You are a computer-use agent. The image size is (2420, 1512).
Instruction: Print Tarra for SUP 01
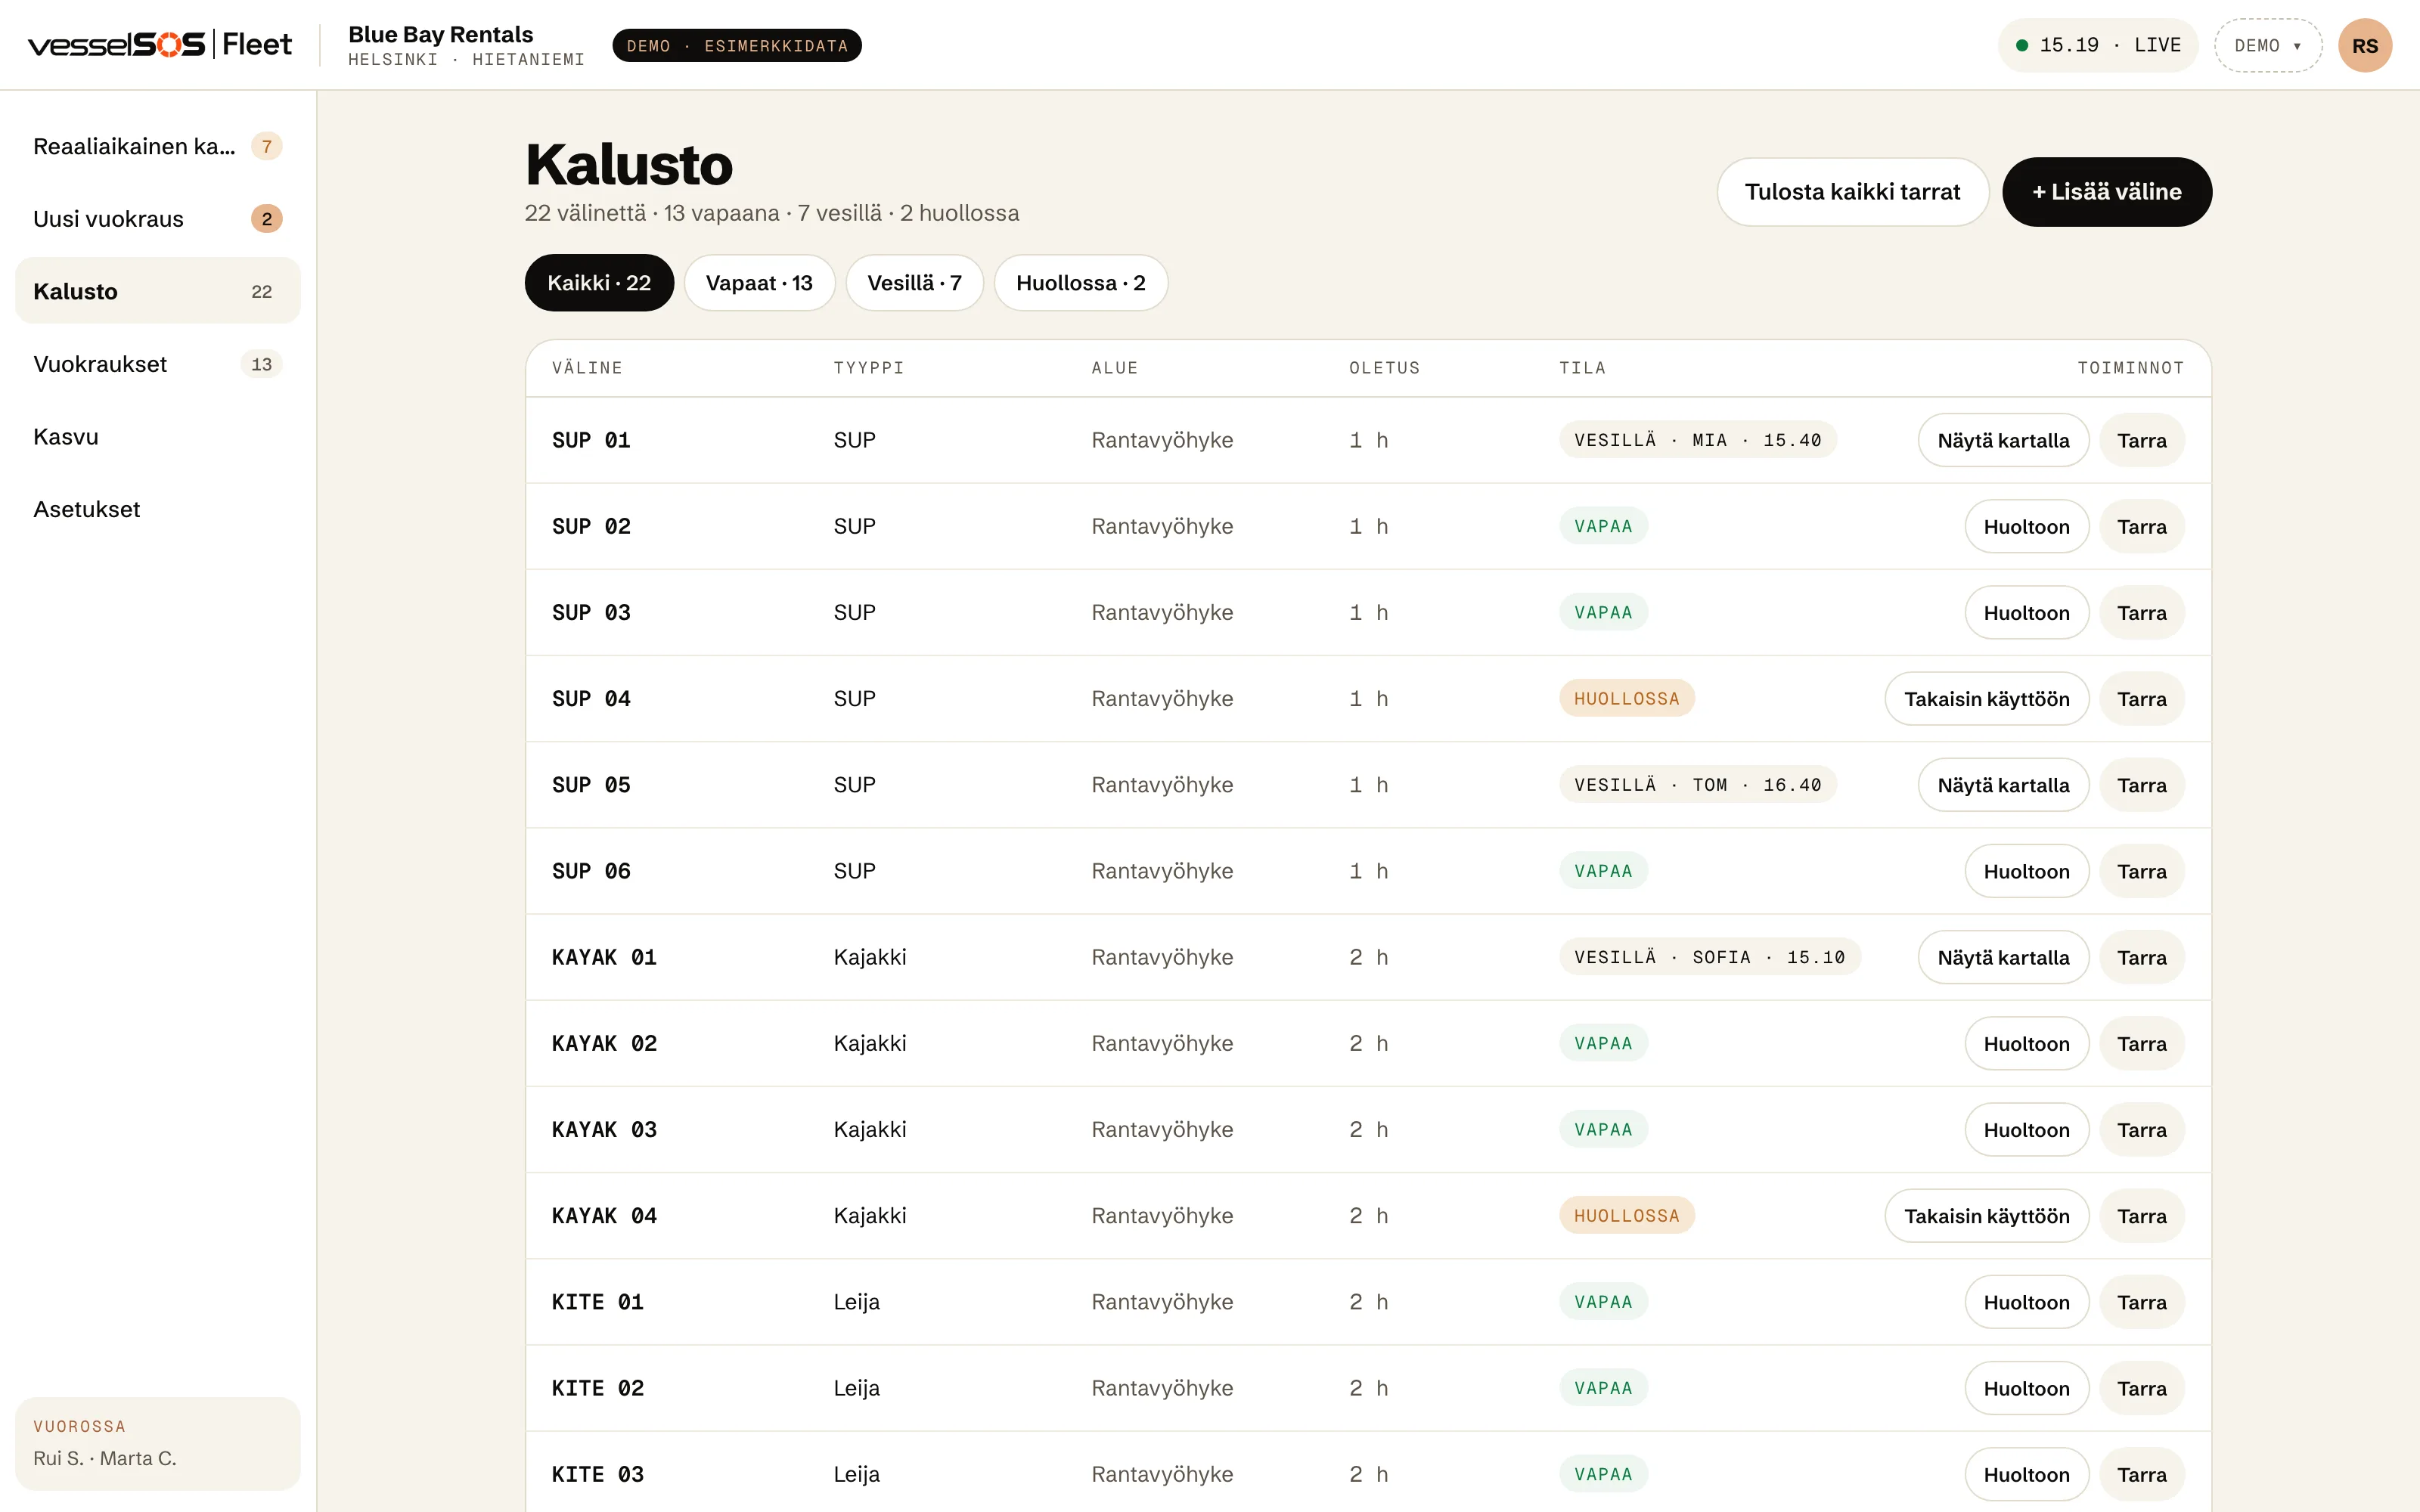pos(2141,441)
